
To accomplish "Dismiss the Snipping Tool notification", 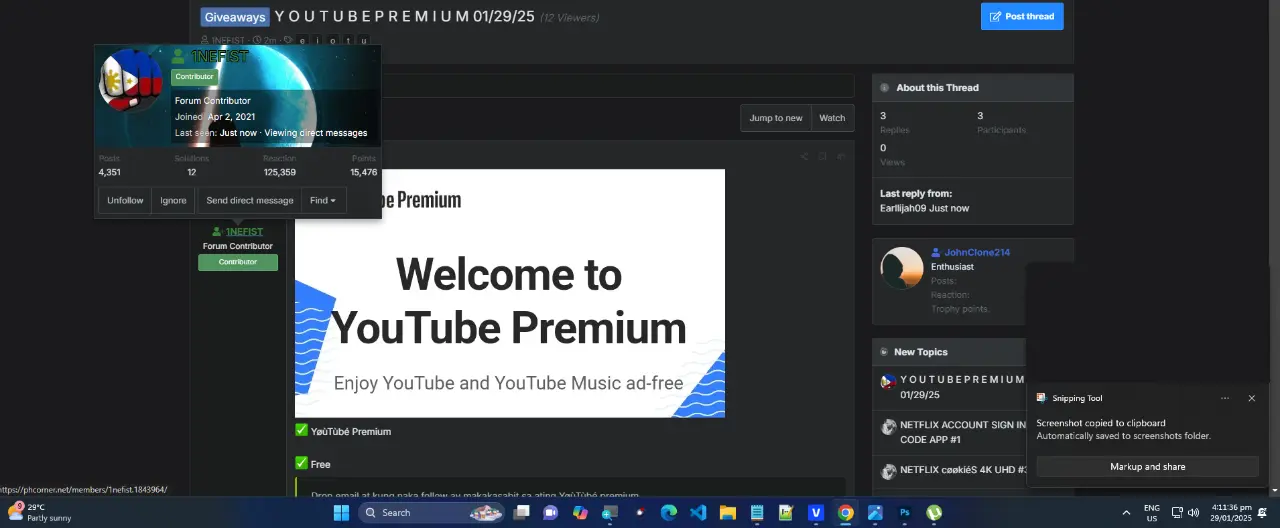I will click(1251, 398).
